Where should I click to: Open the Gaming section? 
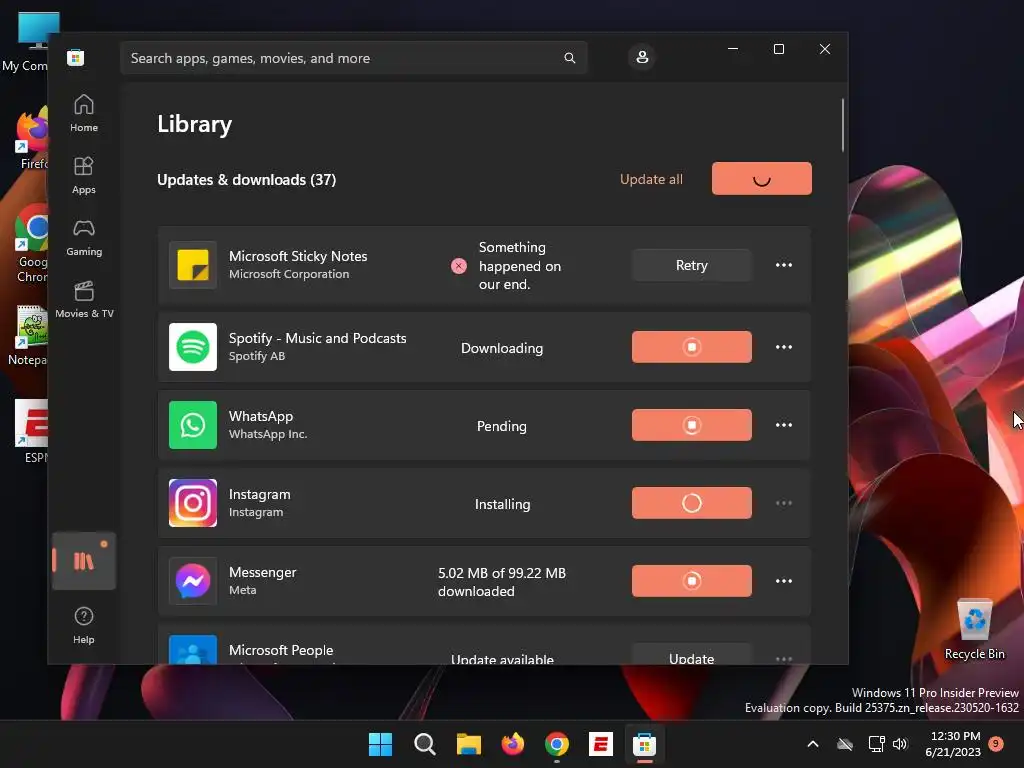[84, 238]
